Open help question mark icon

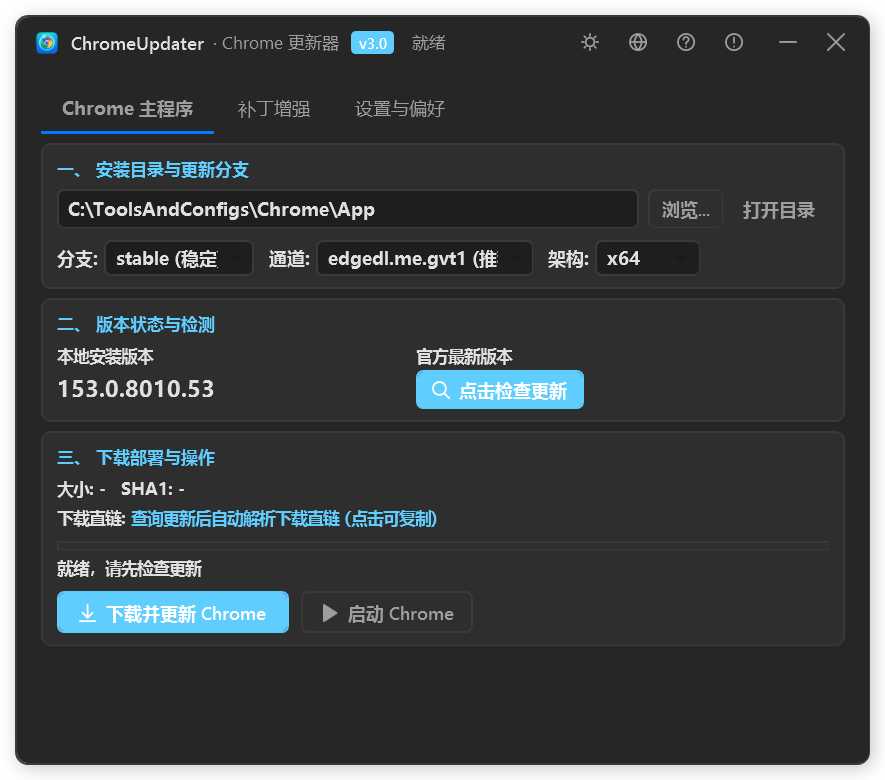point(686,42)
